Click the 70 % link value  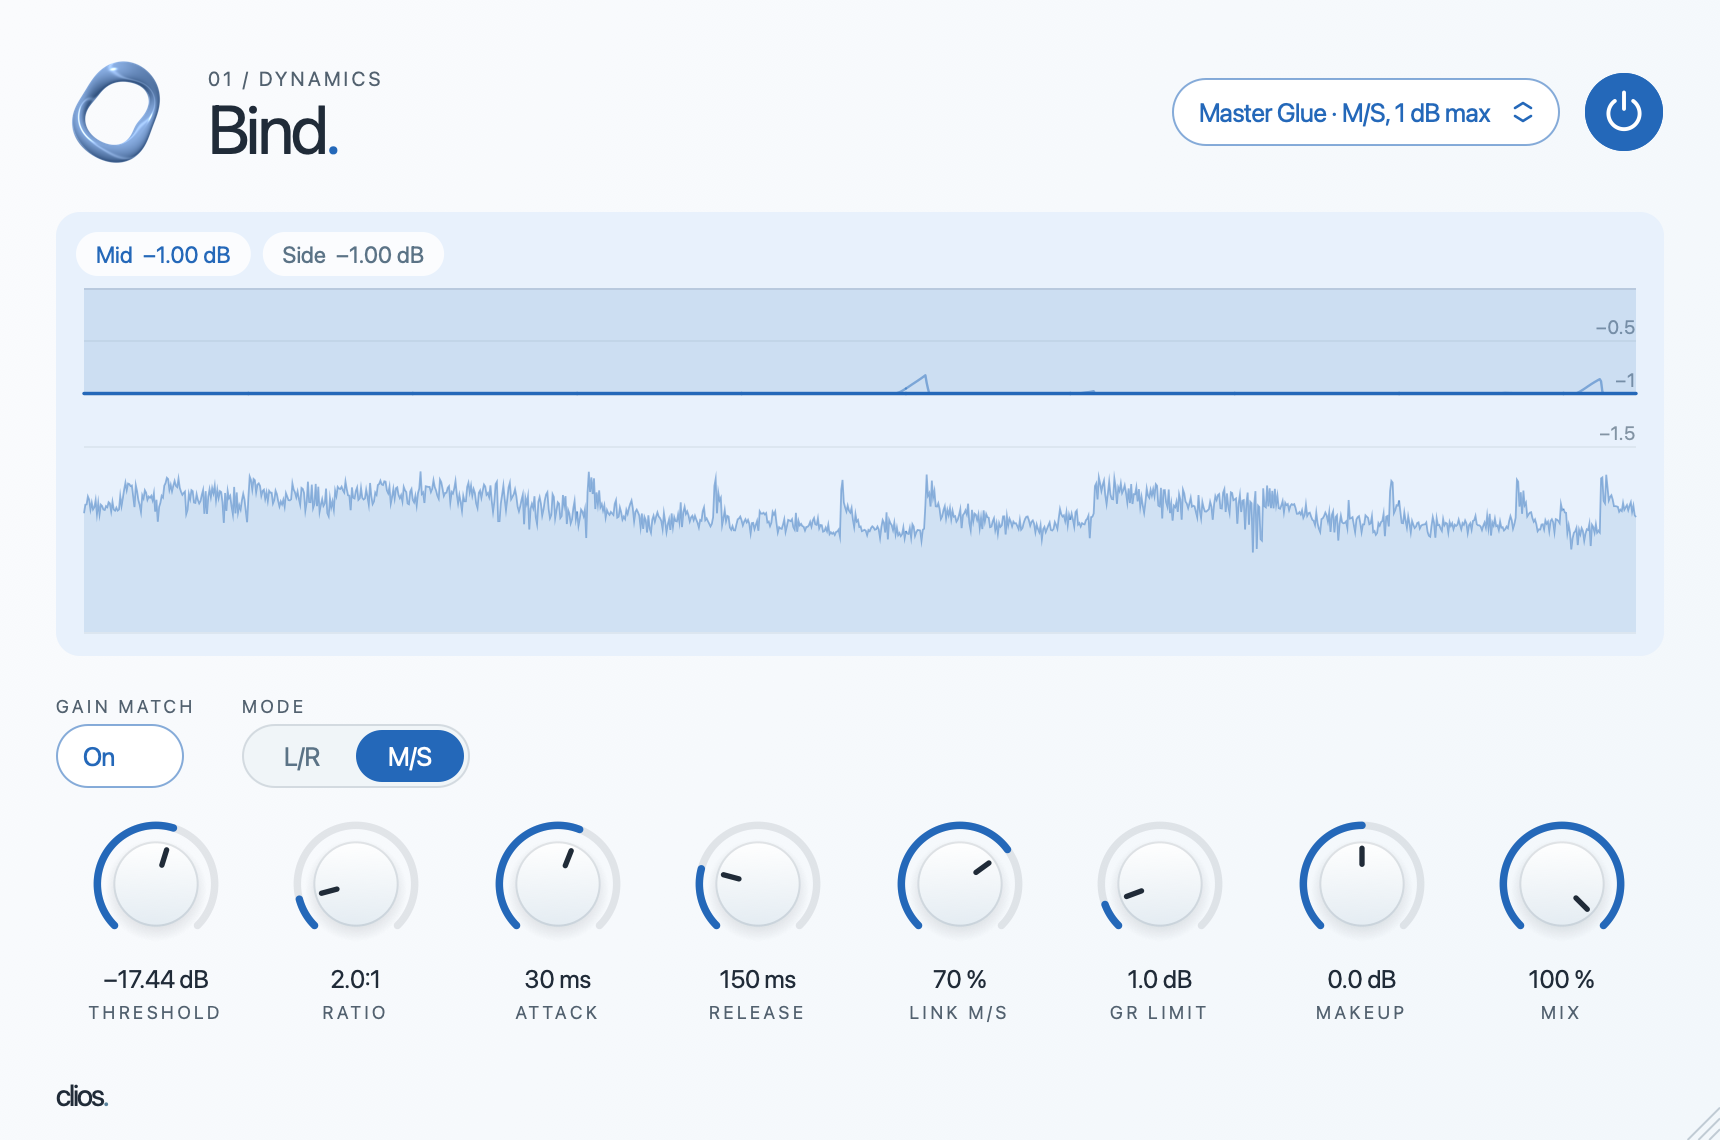coord(959,979)
